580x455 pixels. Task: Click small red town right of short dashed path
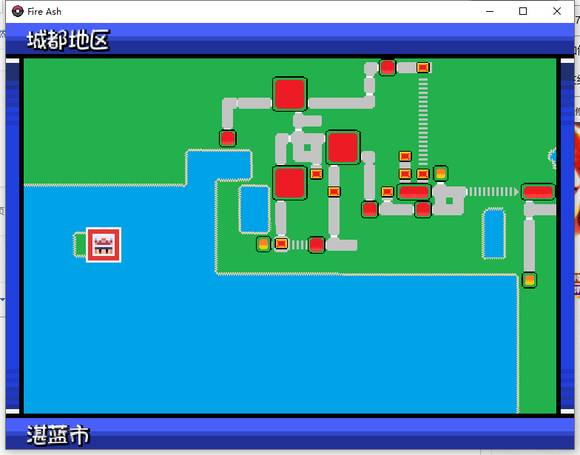pyautogui.click(x=316, y=245)
